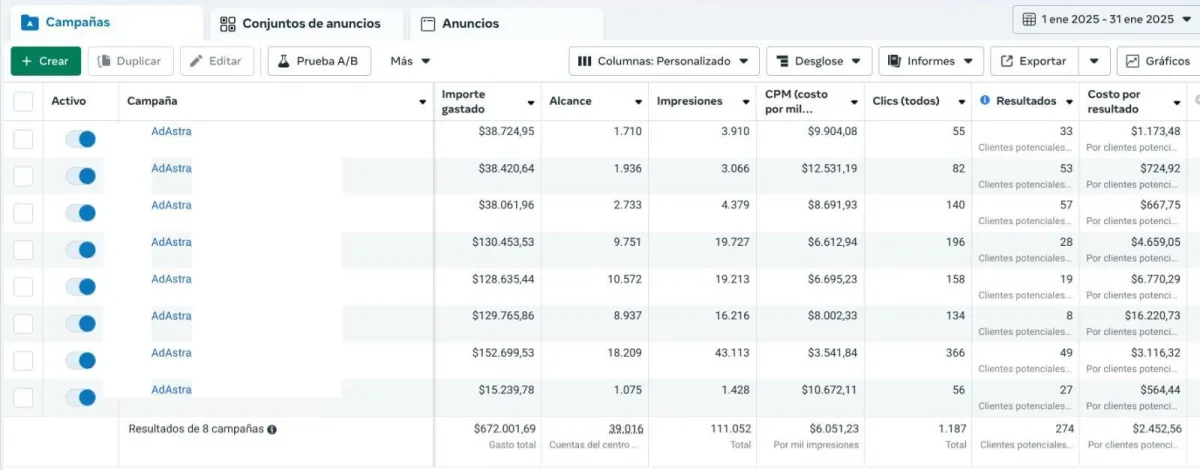Open Impresiones column sort arrow
The width and height of the screenshot is (1200, 470).
746,102
